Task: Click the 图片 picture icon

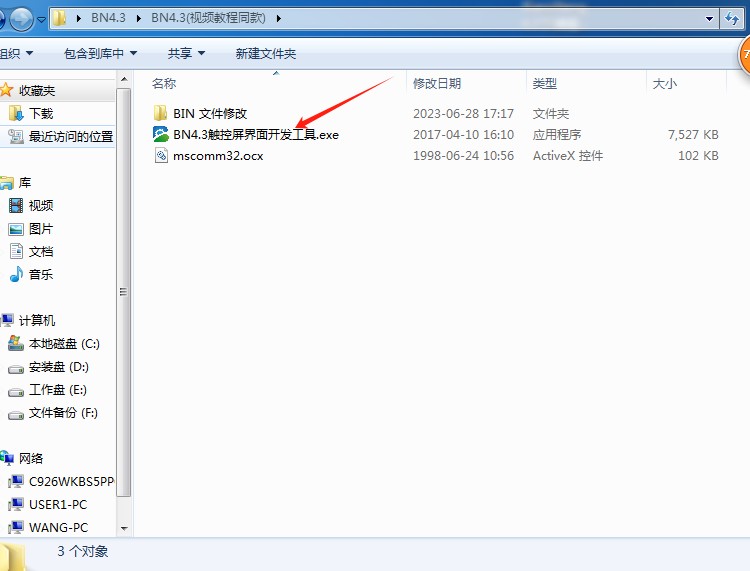Action: coord(16,229)
